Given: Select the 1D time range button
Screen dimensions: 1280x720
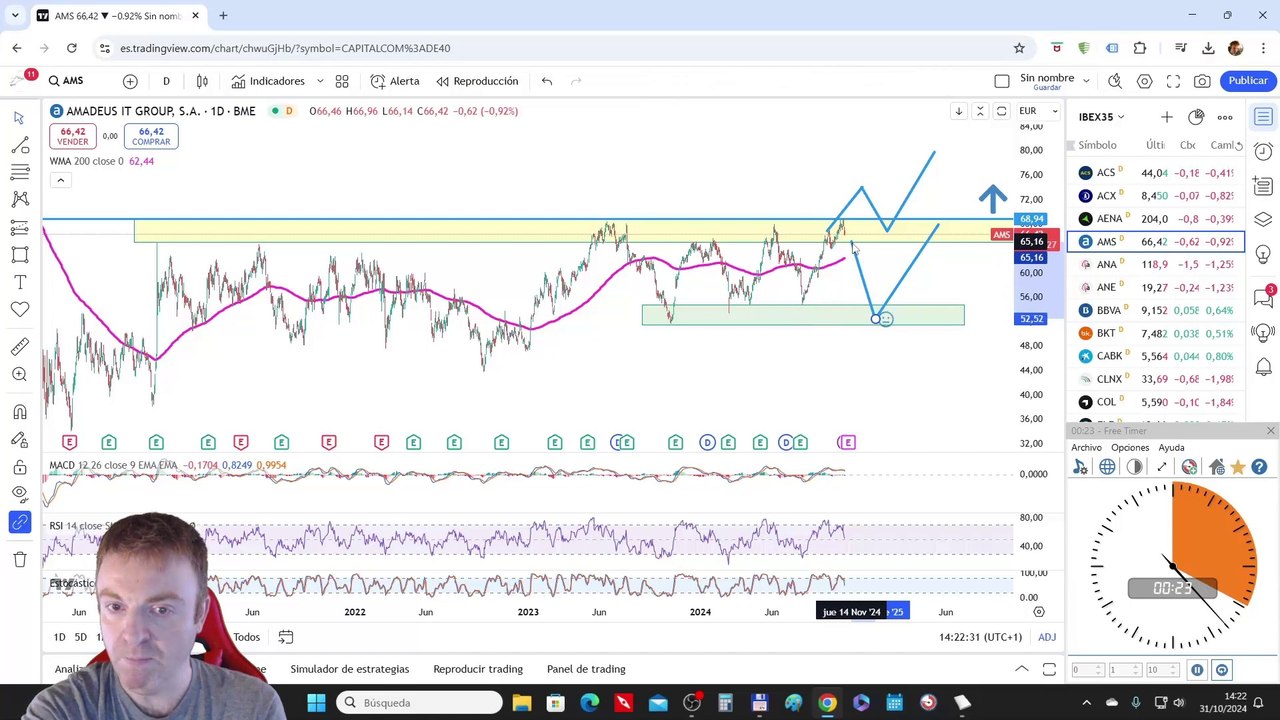Looking at the screenshot, I should click(59, 637).
